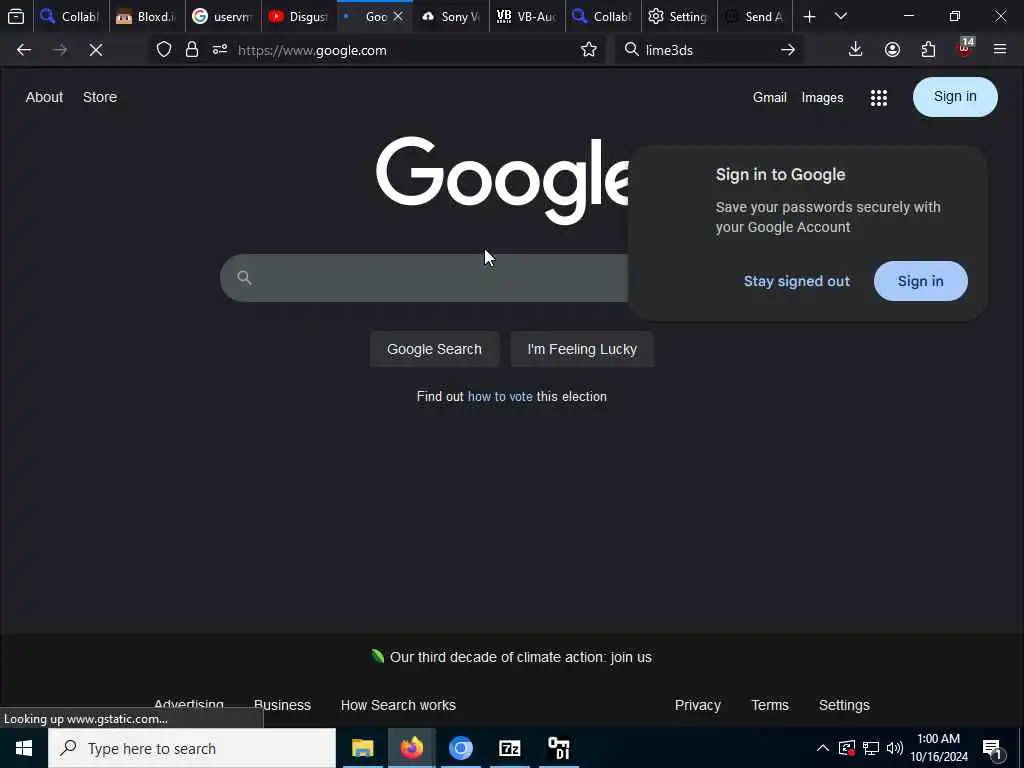Open File Explorer from the taskbar
Screen dimensions: 1024x768
coord(362,748)
